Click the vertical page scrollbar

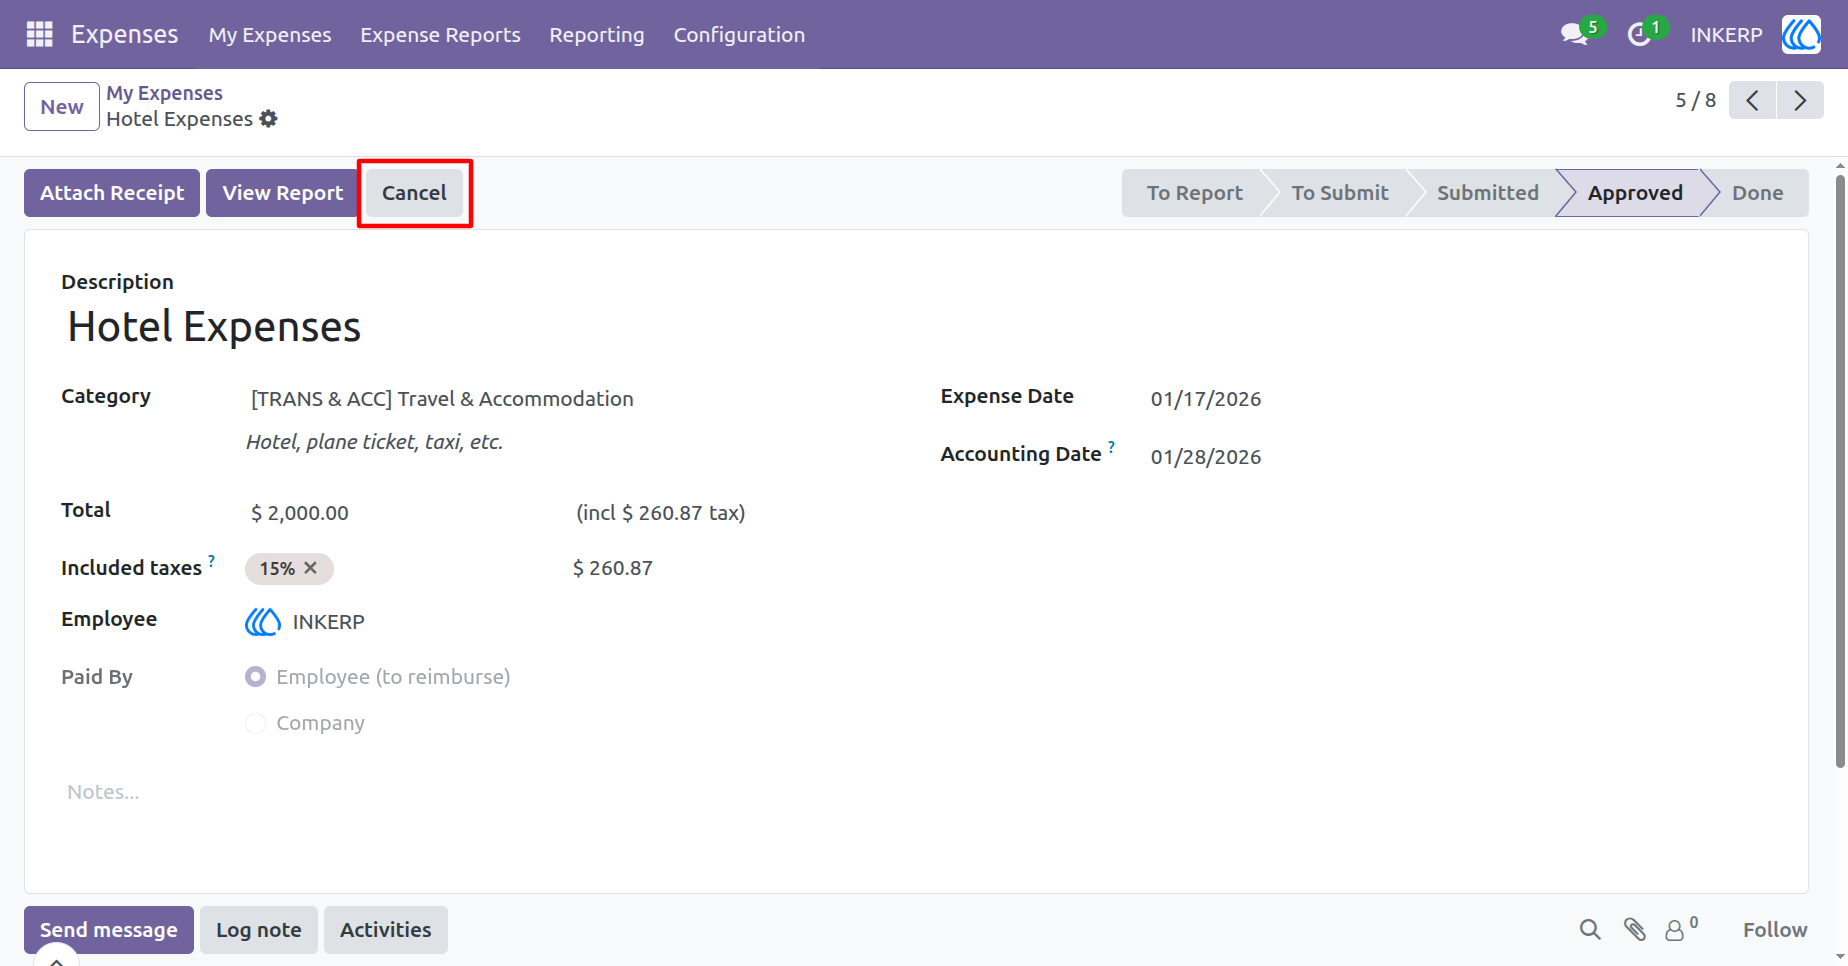pos(1840,470)
